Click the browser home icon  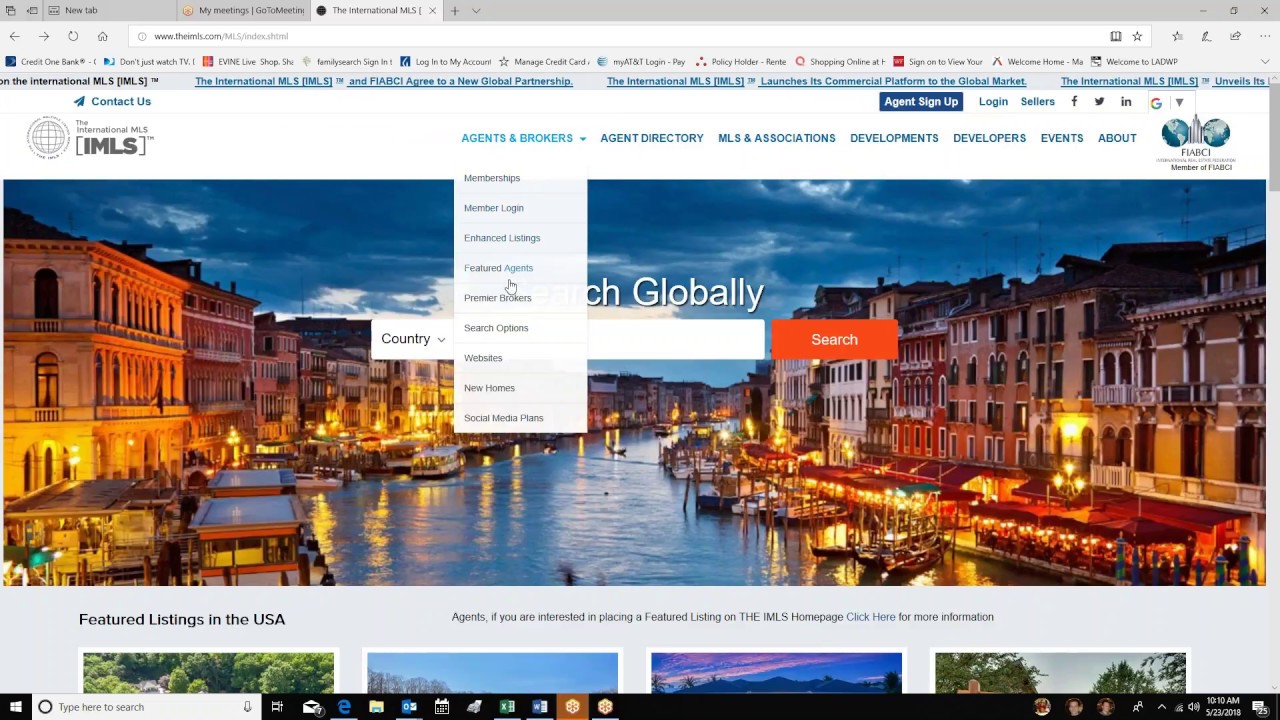102,36
